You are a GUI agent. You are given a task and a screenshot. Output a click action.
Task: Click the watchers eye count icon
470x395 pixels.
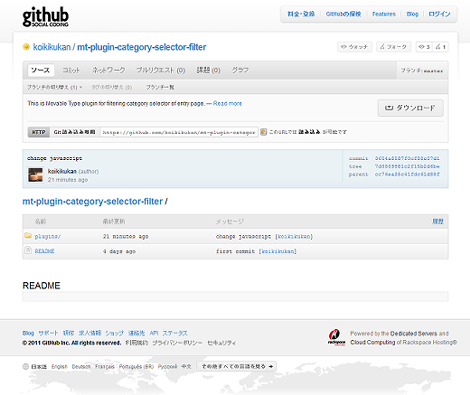[422, 47]
